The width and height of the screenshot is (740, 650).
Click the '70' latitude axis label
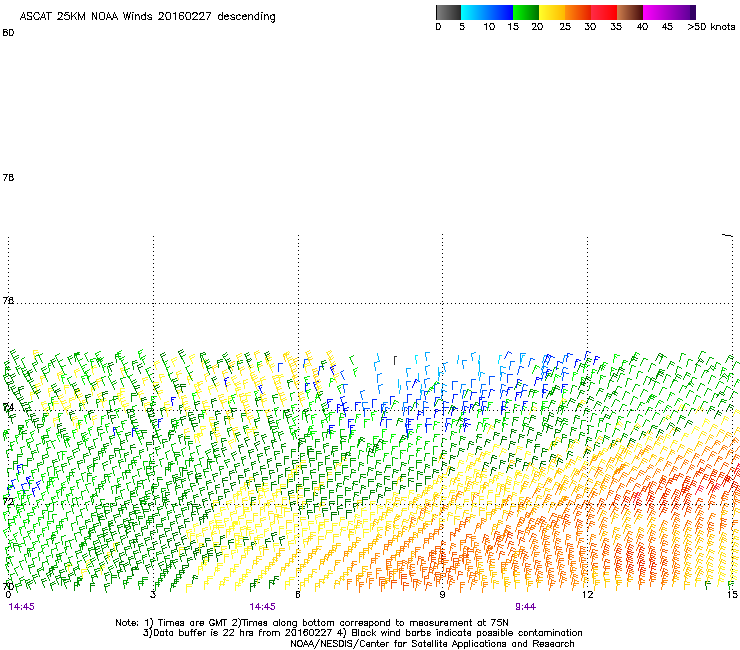(x=8, y=586)
